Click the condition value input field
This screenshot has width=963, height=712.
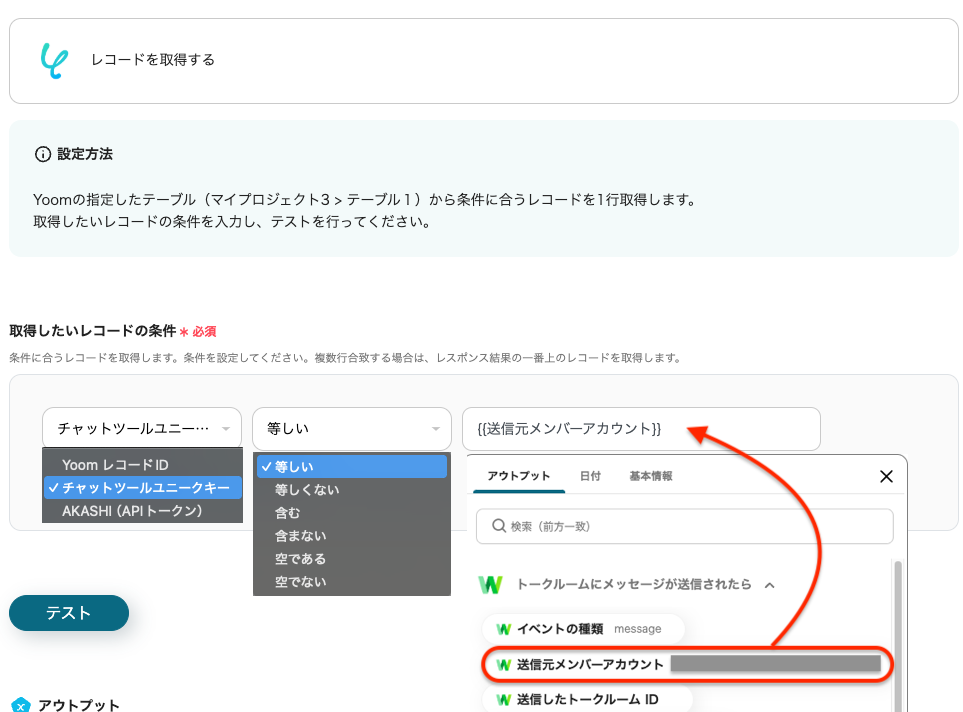tap(640, 429)
